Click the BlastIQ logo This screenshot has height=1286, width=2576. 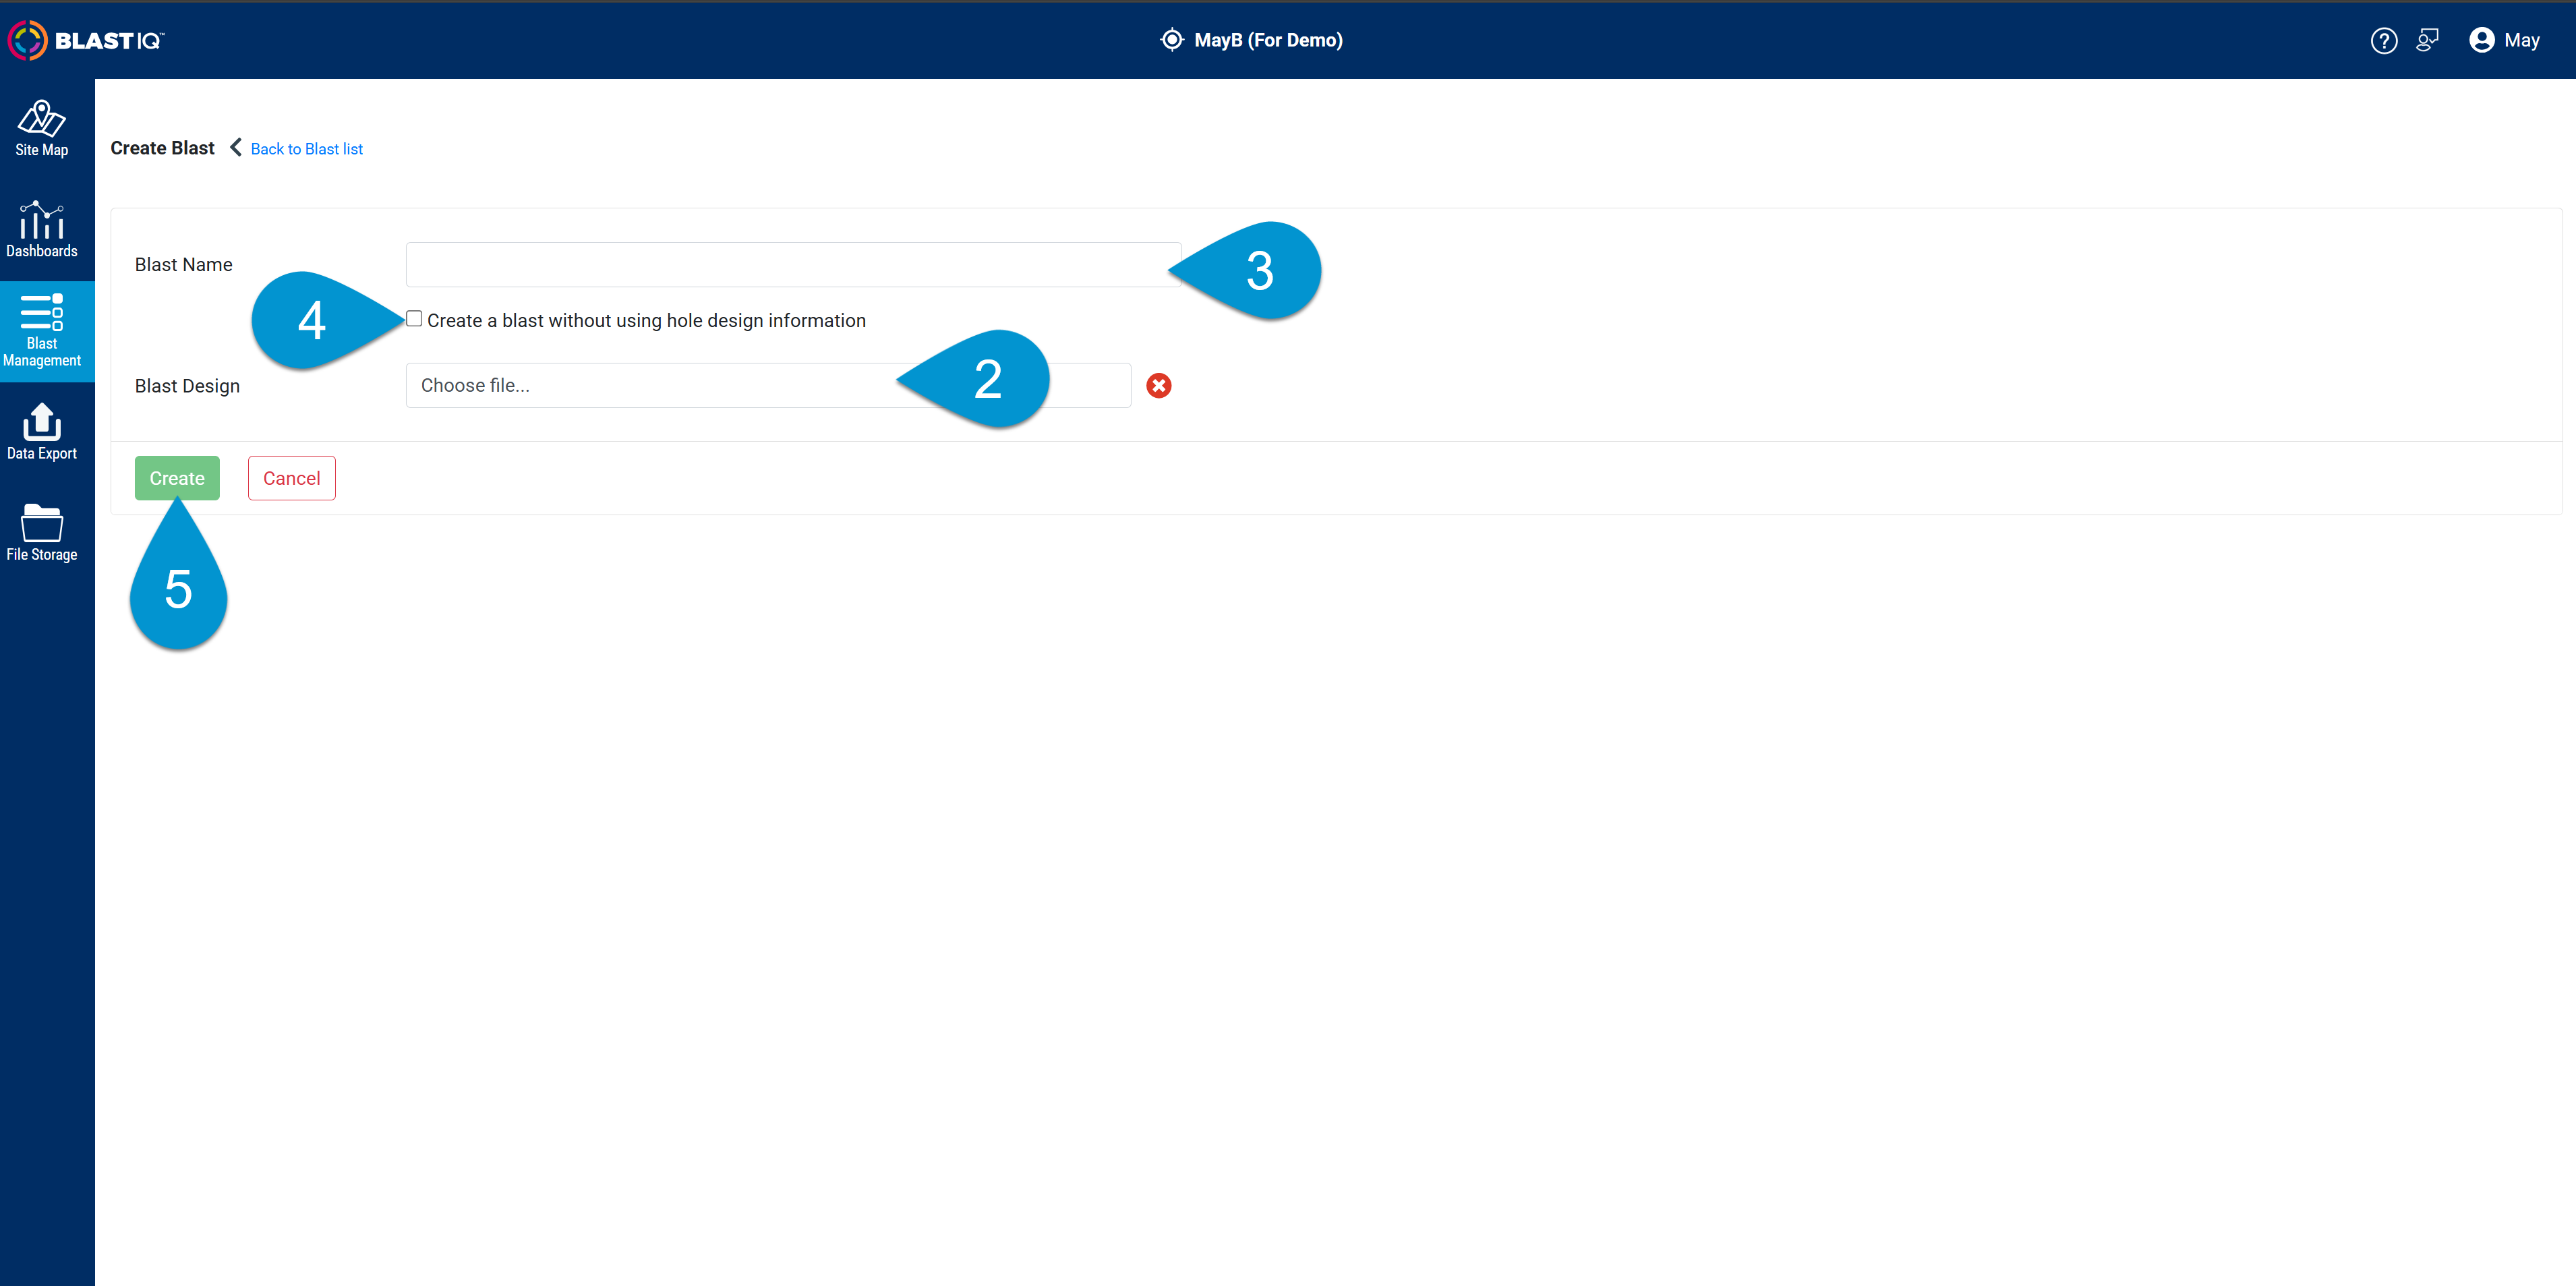coord(86,40)
